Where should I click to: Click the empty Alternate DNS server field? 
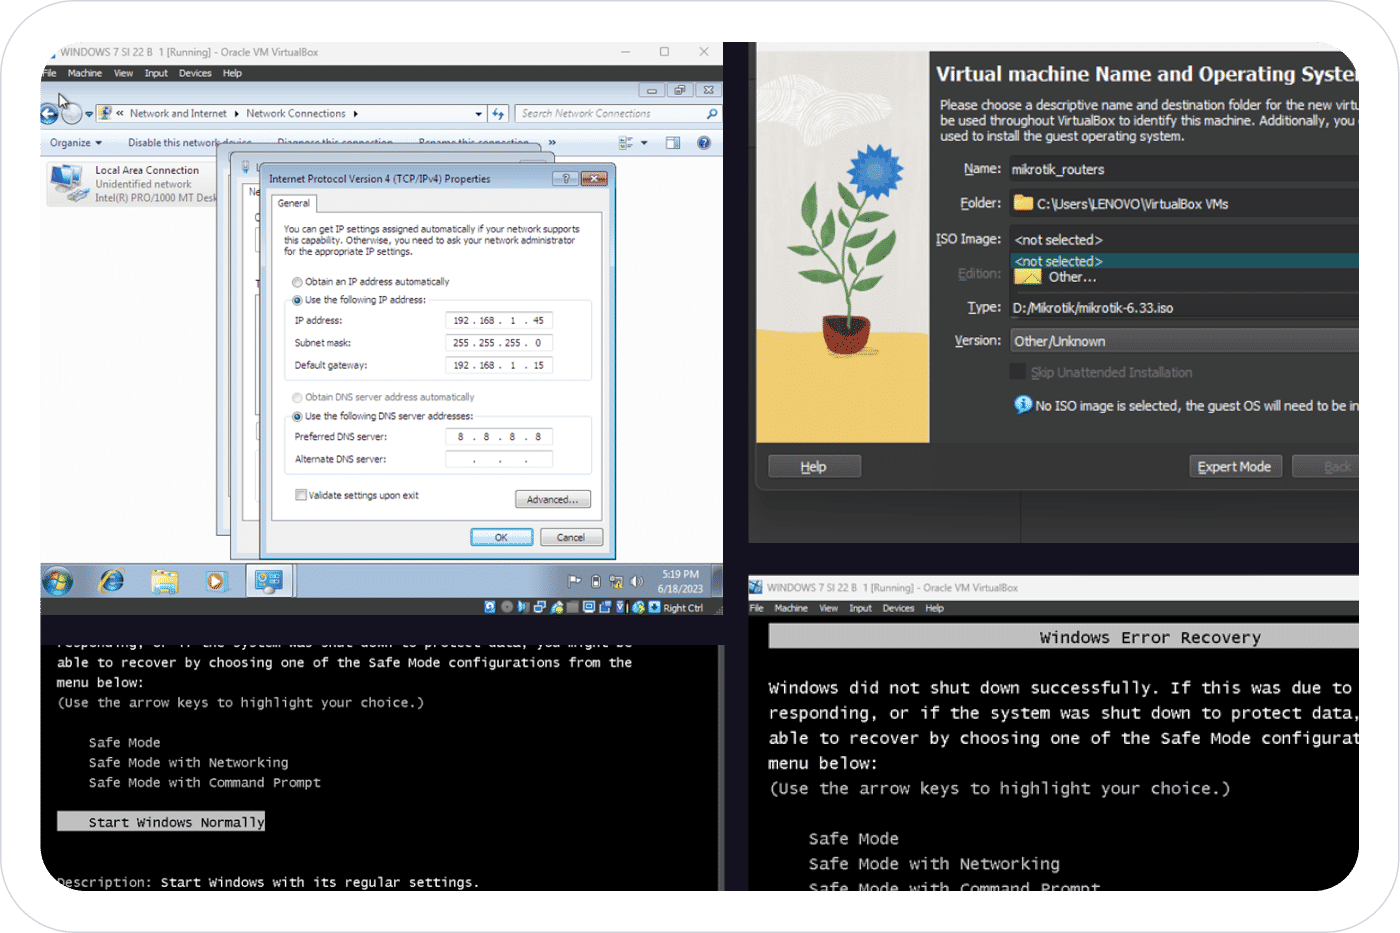coord(499,460)
